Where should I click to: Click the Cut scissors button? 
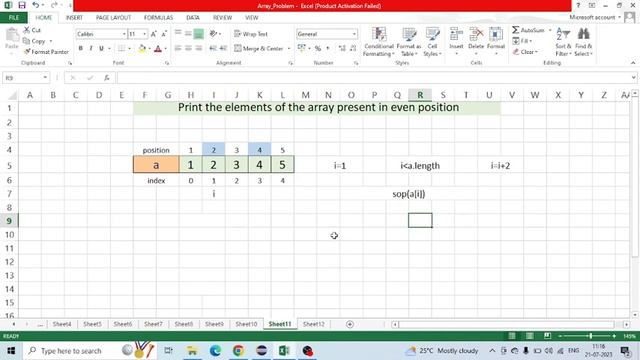click(32, 30)
